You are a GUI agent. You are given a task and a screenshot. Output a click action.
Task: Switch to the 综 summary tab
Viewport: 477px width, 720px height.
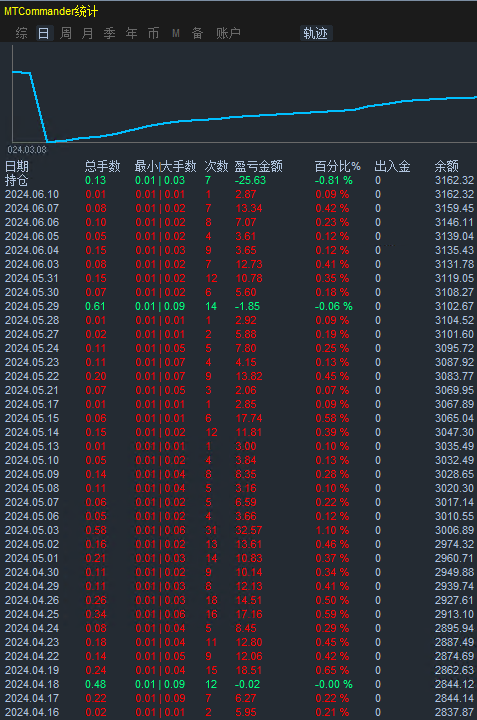coord(22,33)
